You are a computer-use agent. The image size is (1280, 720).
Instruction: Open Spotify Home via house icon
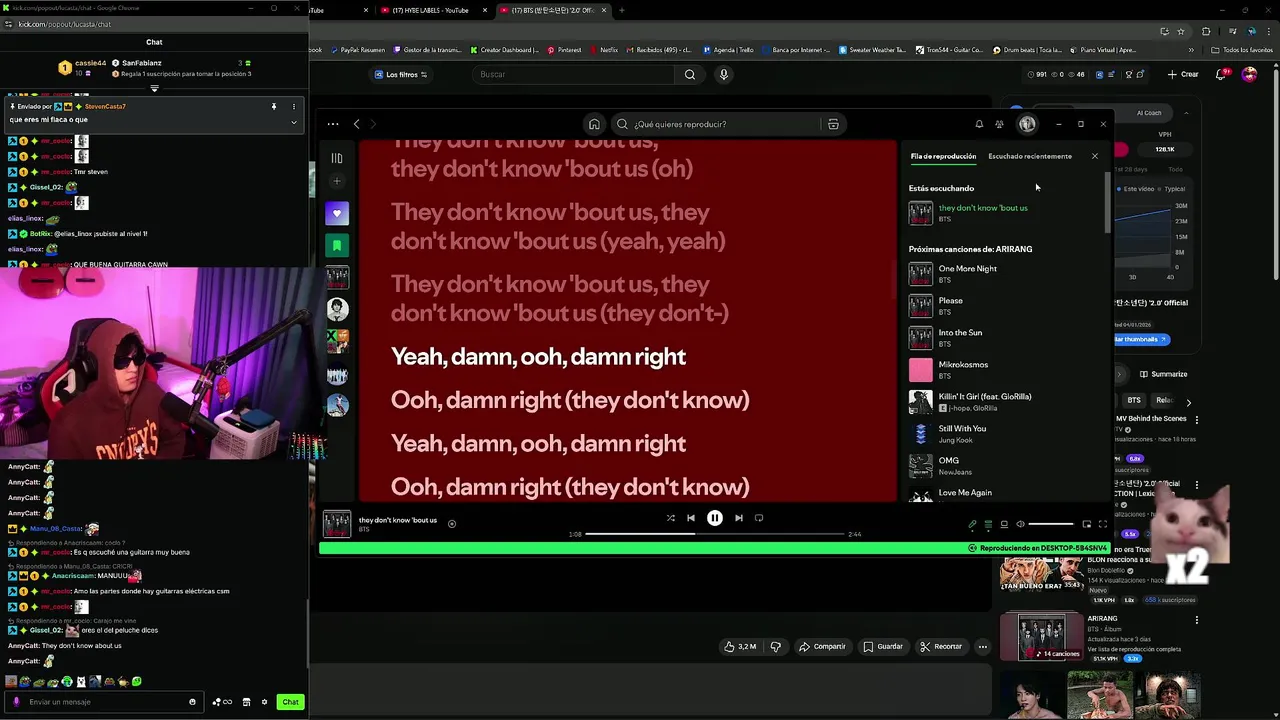(x=594, y=124)
